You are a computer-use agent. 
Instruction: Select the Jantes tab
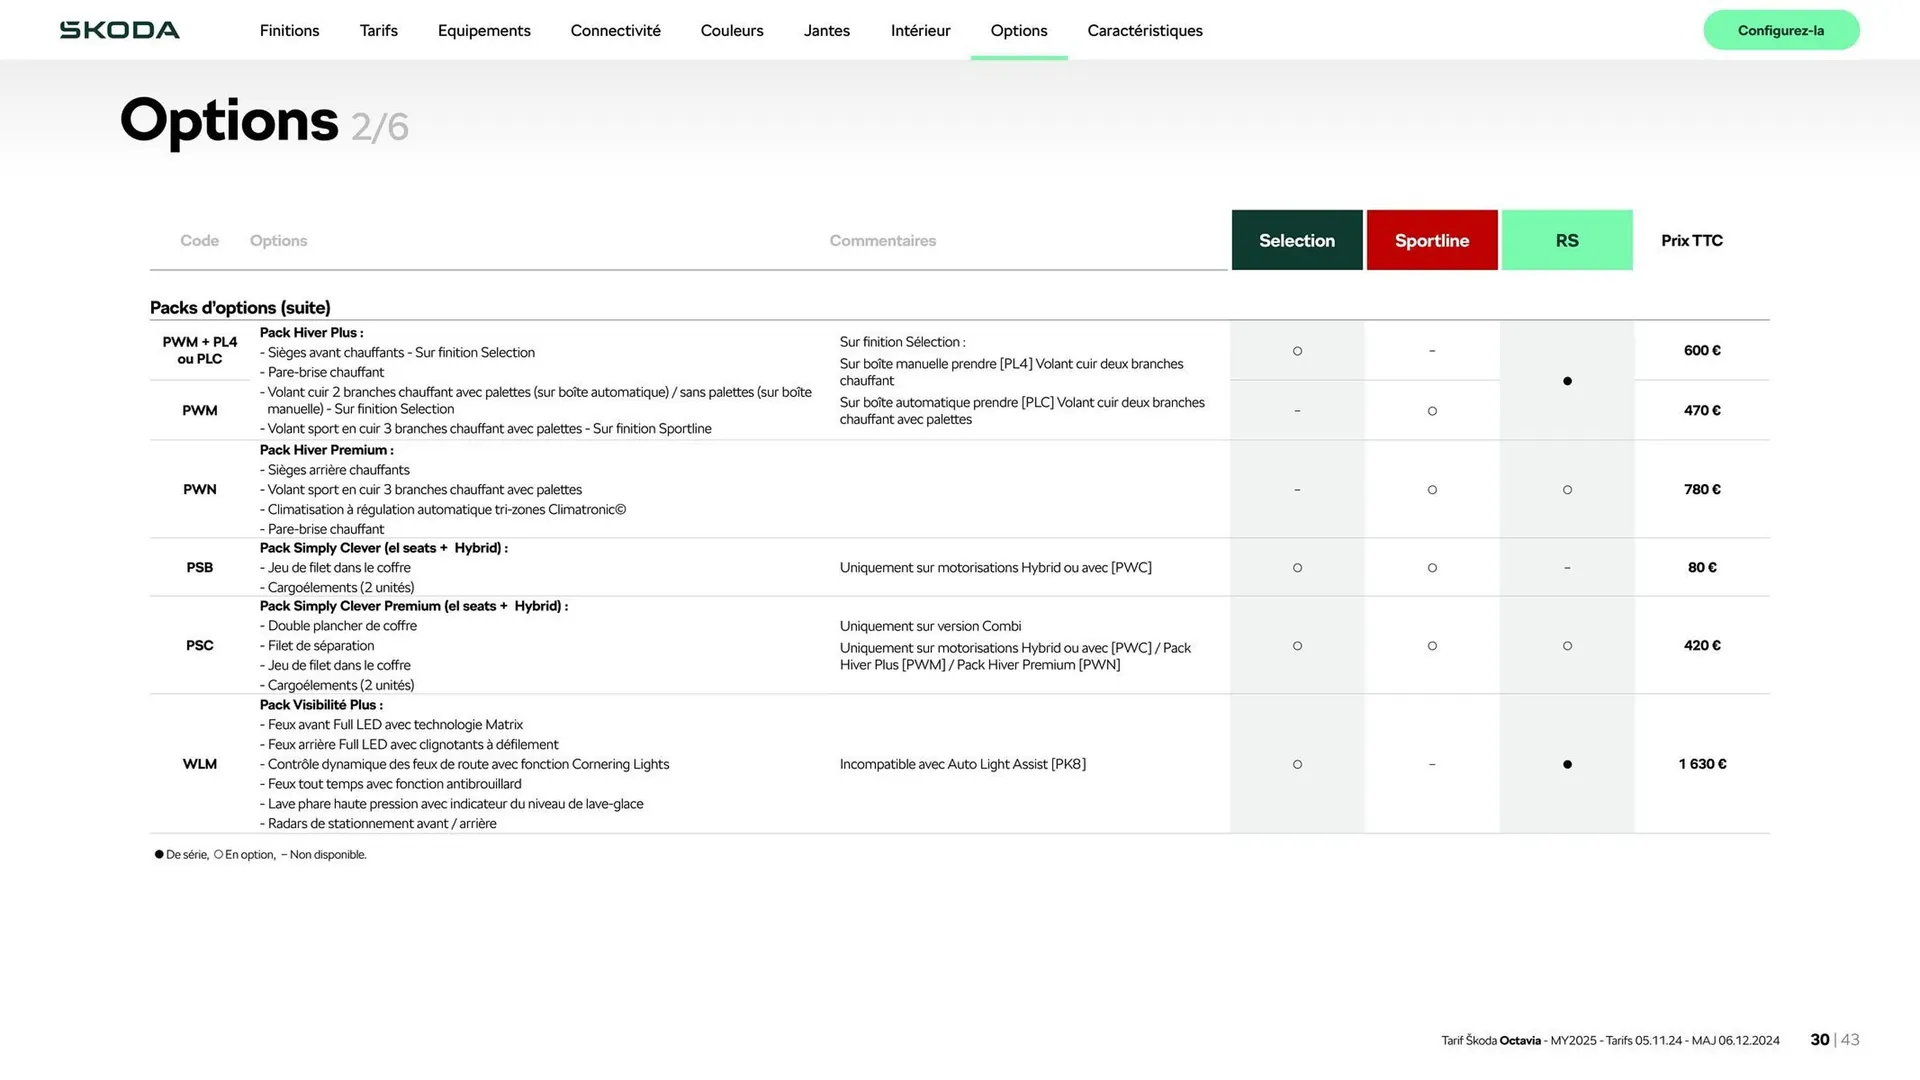(826, 31)
